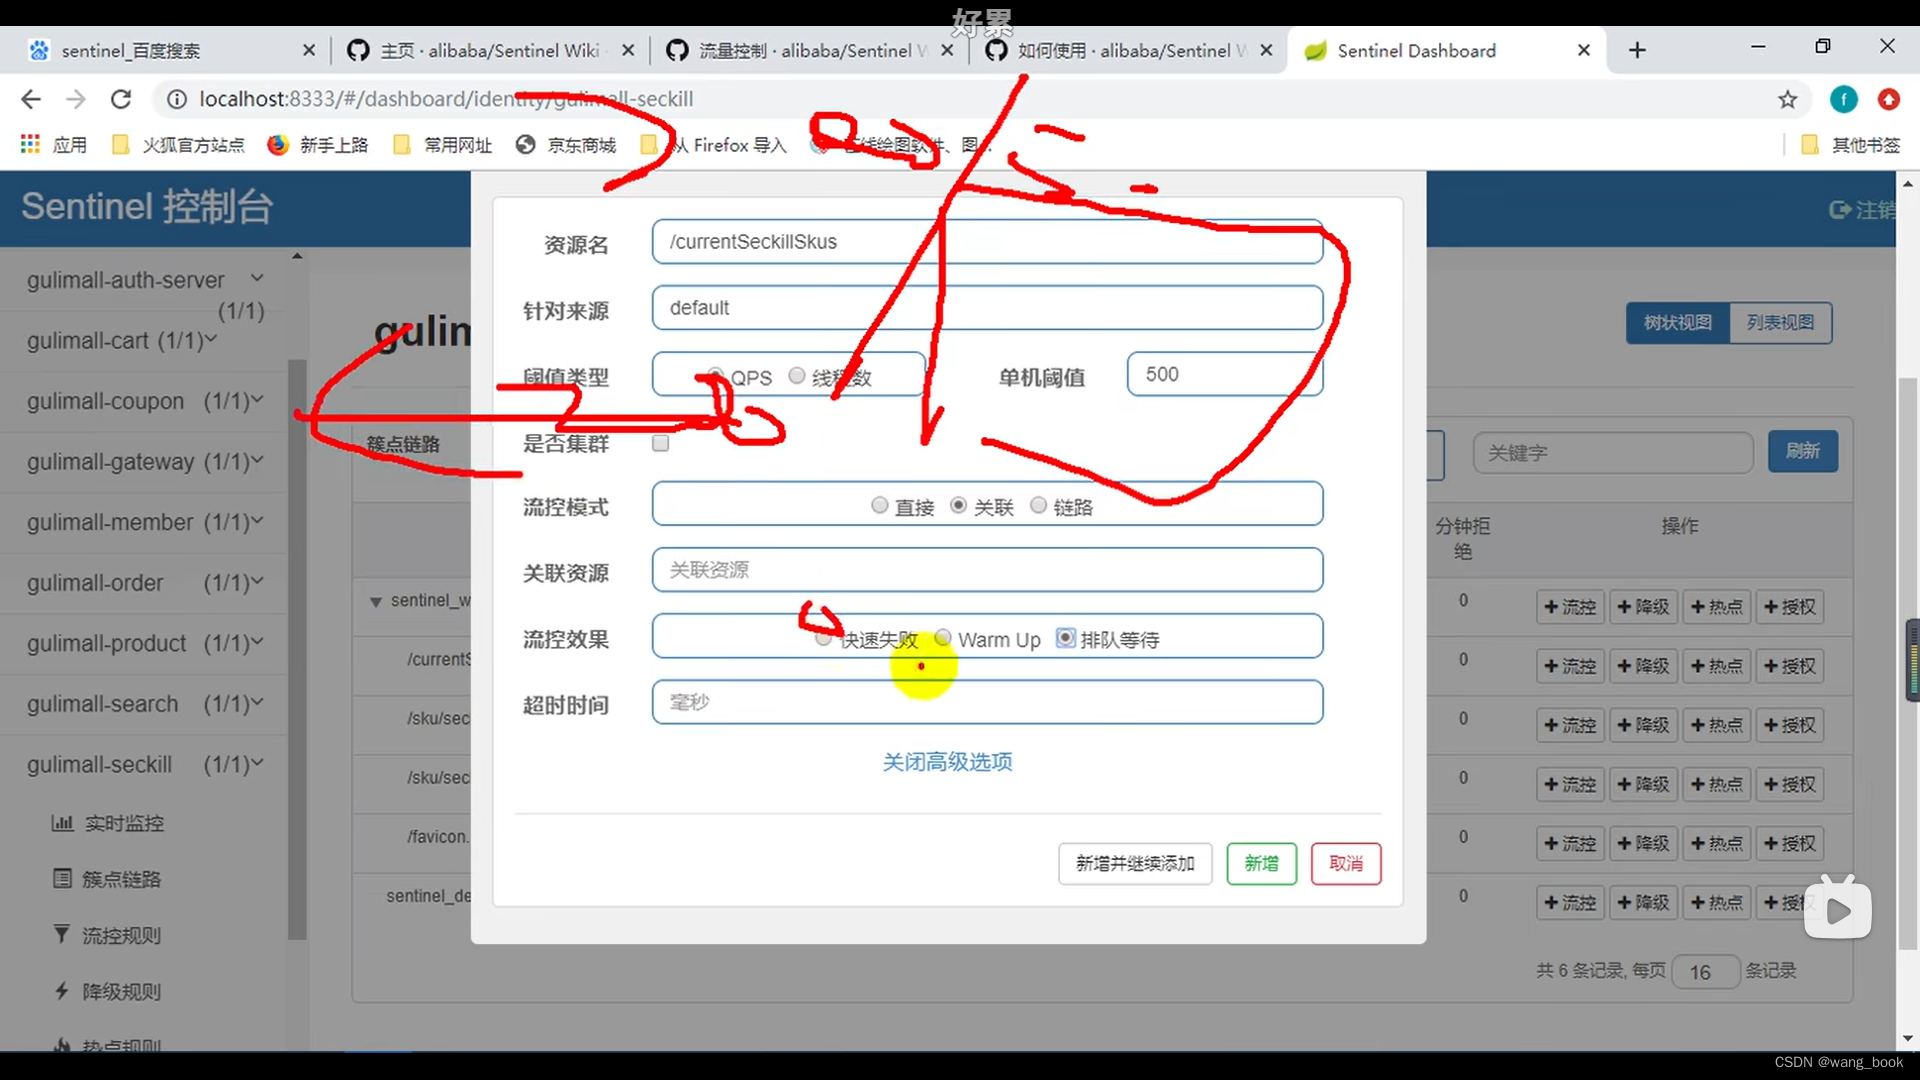Click 单机阈值 field showing 500
The width and height of the screenshot is (1920, 1080).
tap(1225, 373)
